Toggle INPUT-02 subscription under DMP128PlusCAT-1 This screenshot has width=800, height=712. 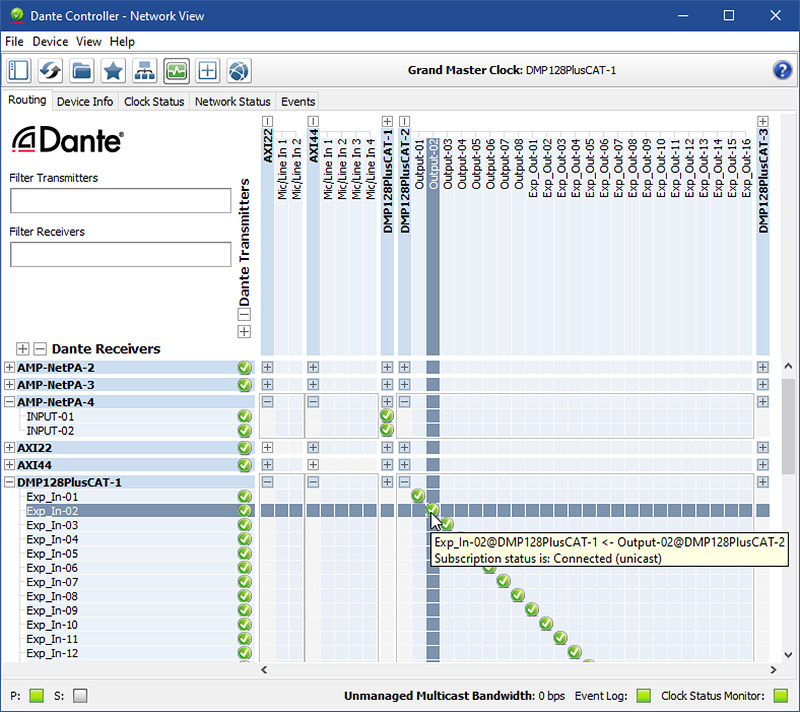tap(387, 430)
